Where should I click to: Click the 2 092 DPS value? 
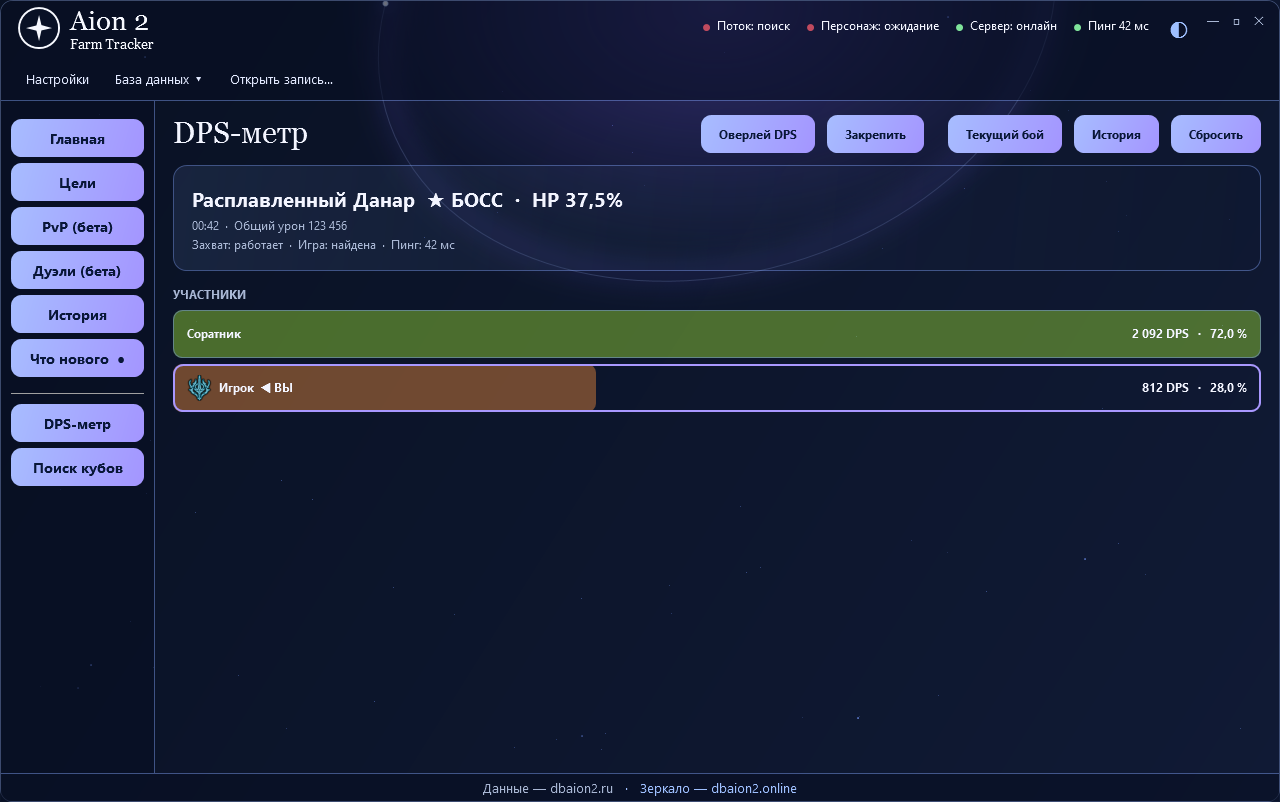click(1160, 334)
